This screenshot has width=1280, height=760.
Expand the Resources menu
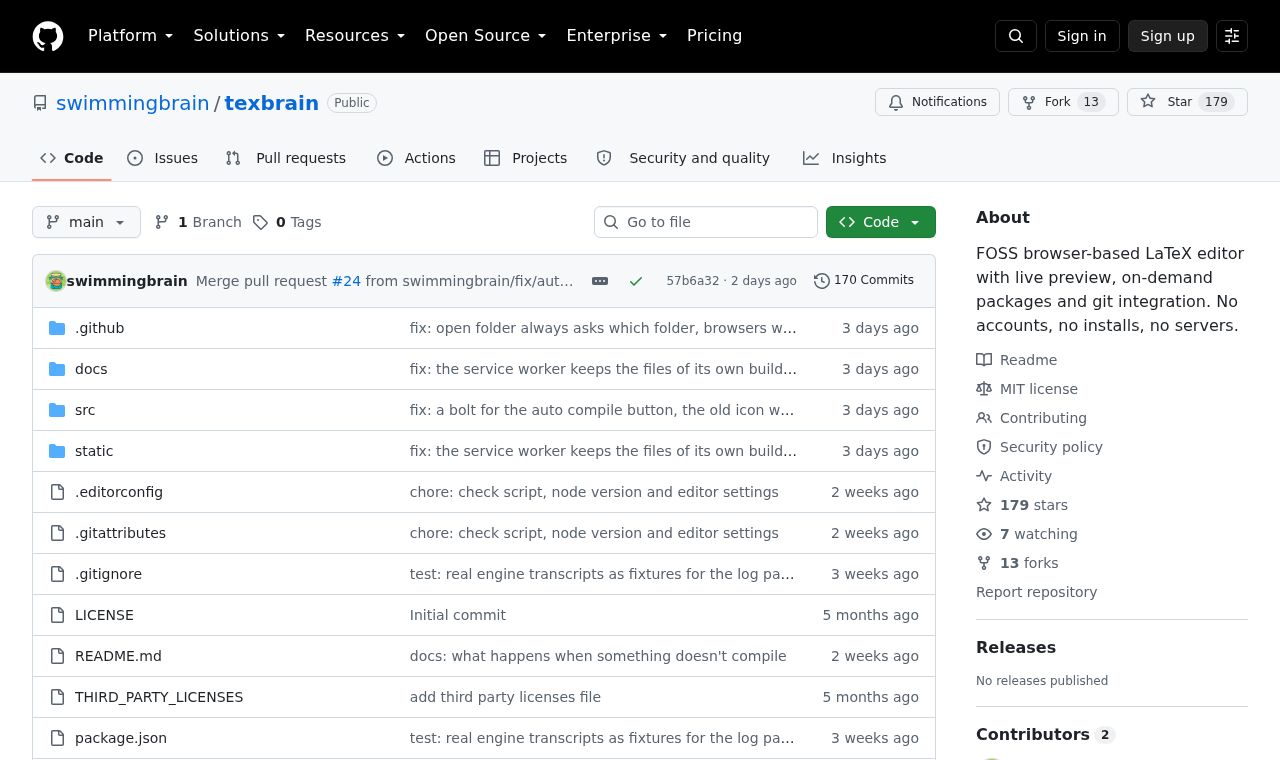tap(355, 36)
